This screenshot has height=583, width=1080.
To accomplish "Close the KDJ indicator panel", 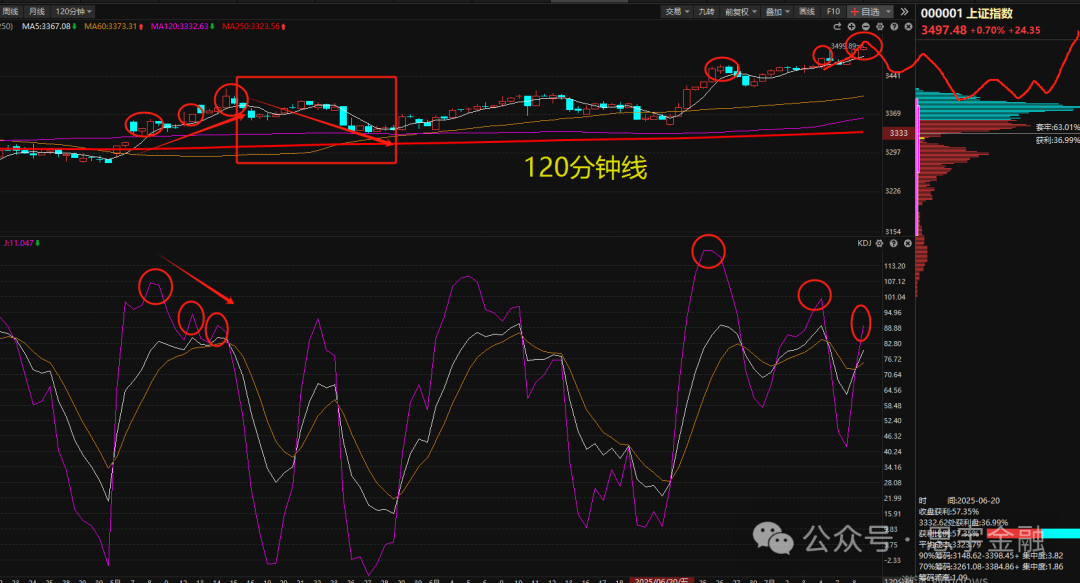I will [x=908, y=243].
